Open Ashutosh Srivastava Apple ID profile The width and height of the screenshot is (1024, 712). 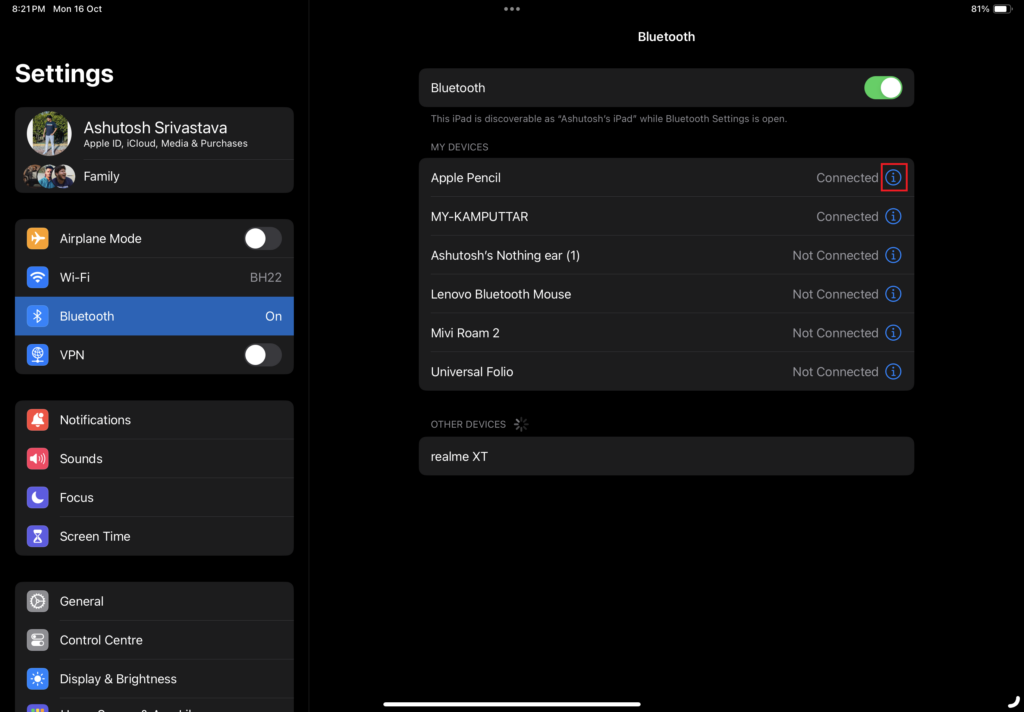[154, 133]
